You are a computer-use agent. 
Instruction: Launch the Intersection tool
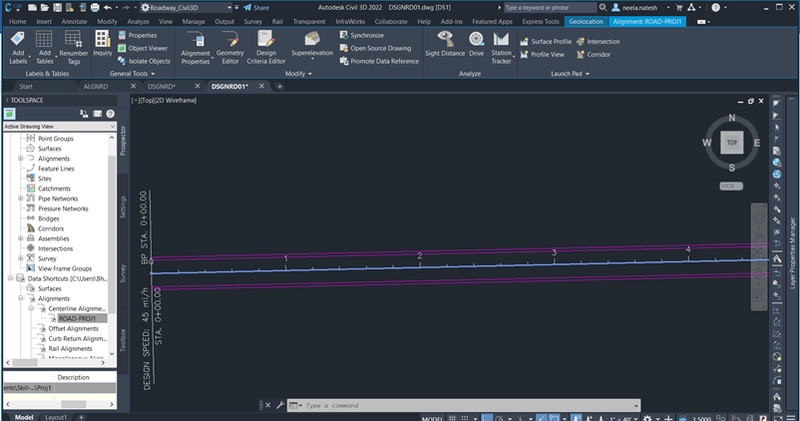[598, 41]
